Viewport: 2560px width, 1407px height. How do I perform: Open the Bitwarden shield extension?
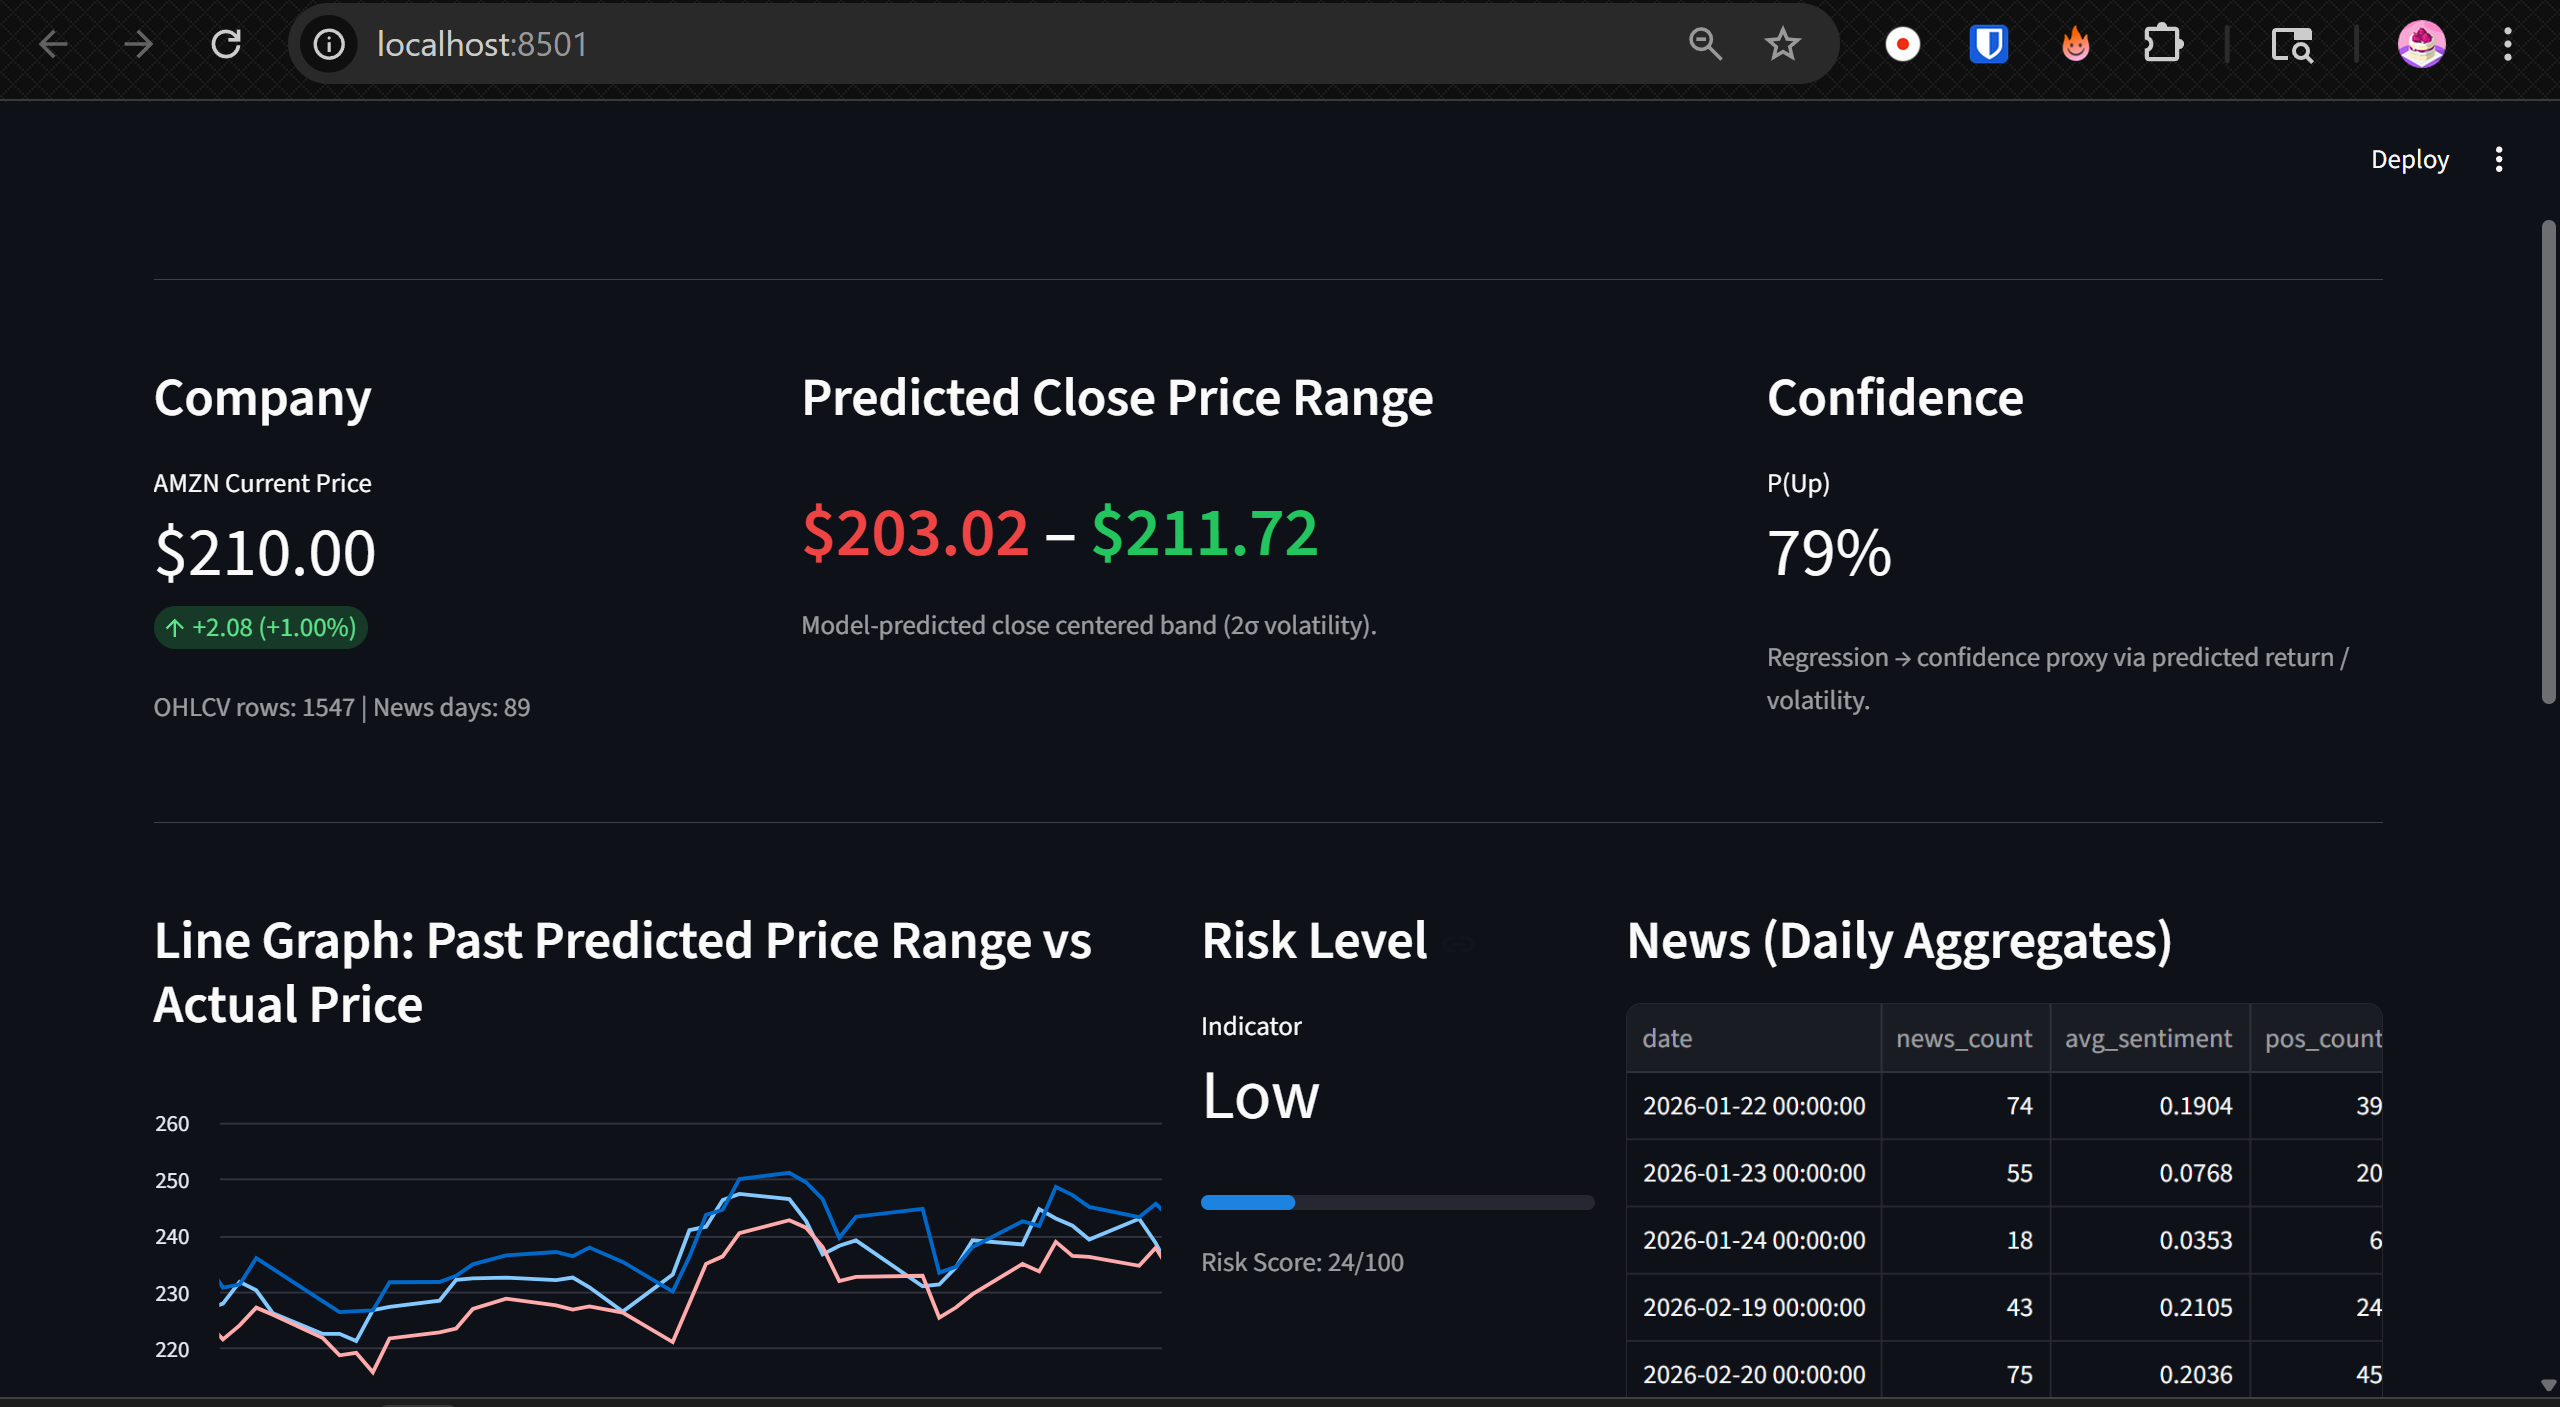tap(1988, 44)
